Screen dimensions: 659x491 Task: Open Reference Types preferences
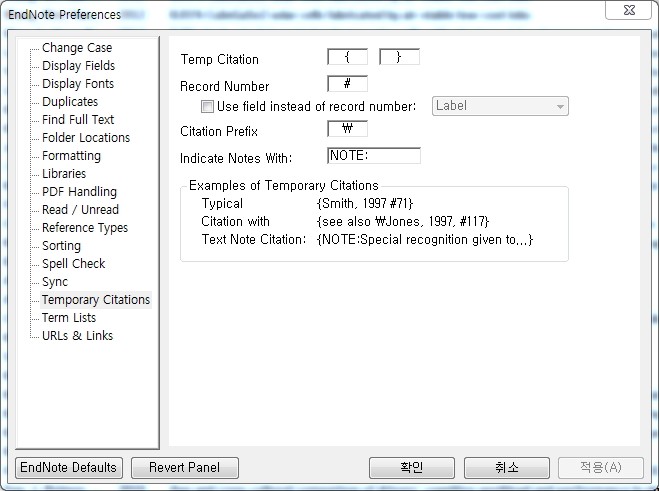(x=85, y=228)
